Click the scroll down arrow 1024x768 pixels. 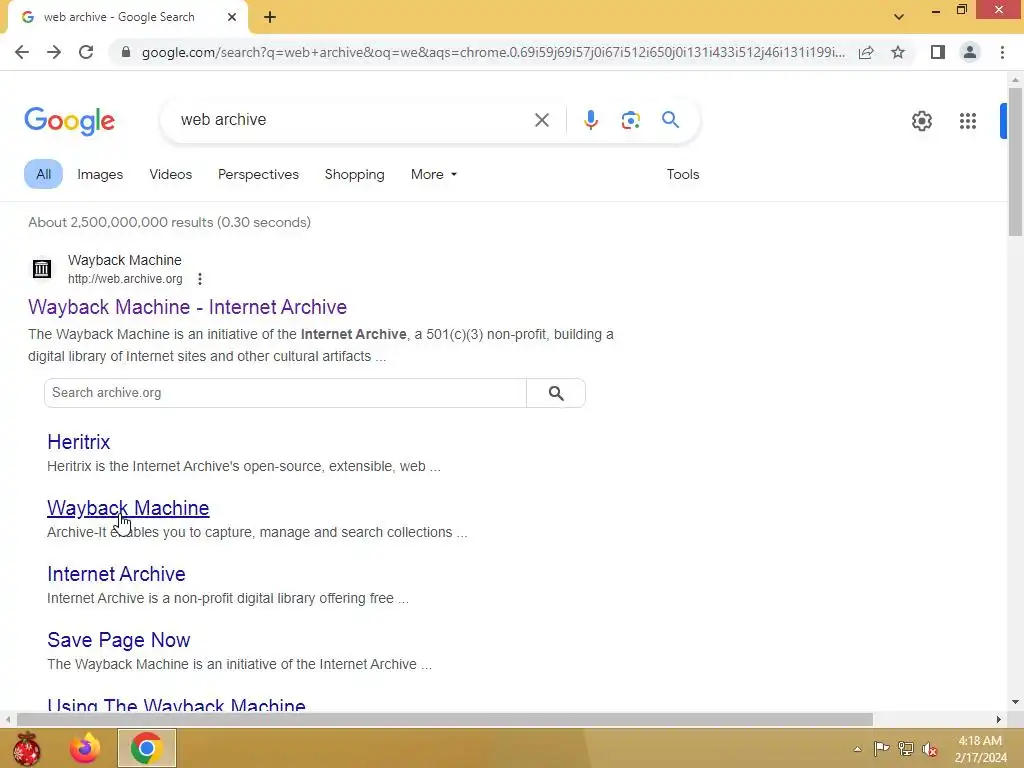pos(1014,703)
